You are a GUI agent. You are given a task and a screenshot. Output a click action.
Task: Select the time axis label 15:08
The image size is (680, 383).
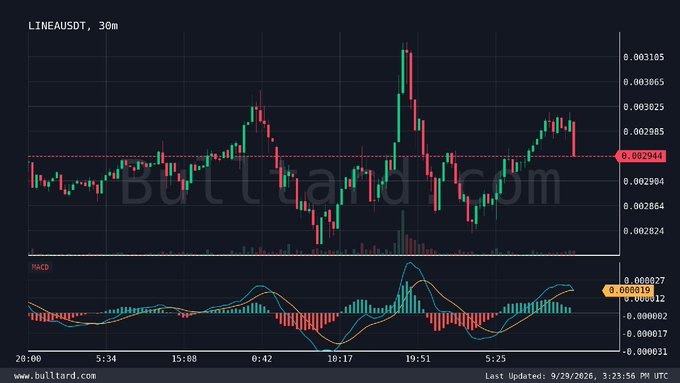[x=184, y=359]
